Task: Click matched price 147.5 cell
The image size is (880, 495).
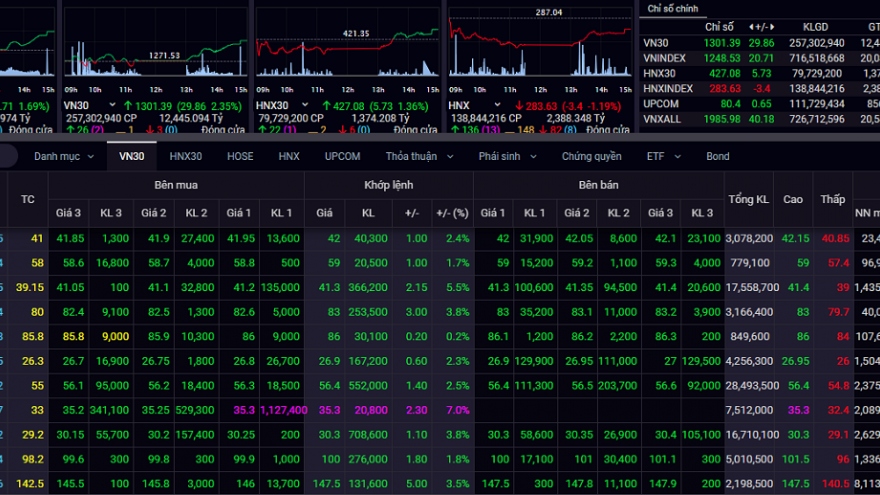Action: [326, 484]
